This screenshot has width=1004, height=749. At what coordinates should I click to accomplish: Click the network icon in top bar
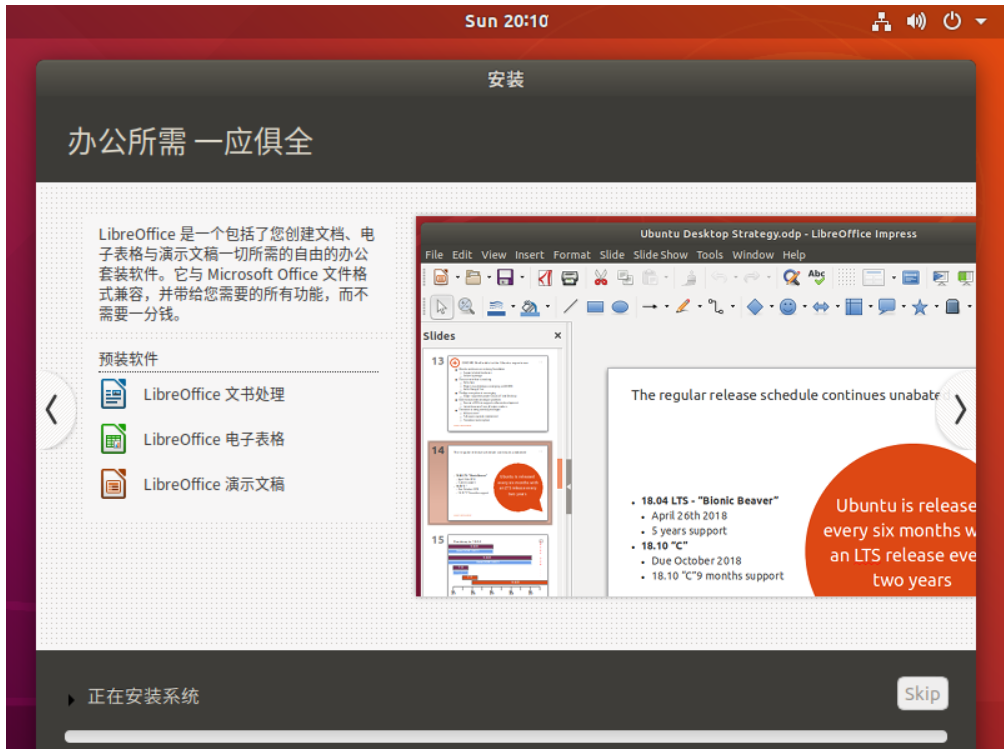pyautogui.click(x=882, y=21)
